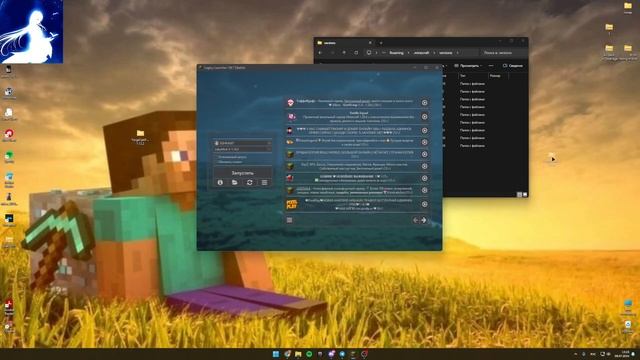This screenshot has height=360, width=640.
Task: Sort by the Тип column header
Action: pos(463,76)
